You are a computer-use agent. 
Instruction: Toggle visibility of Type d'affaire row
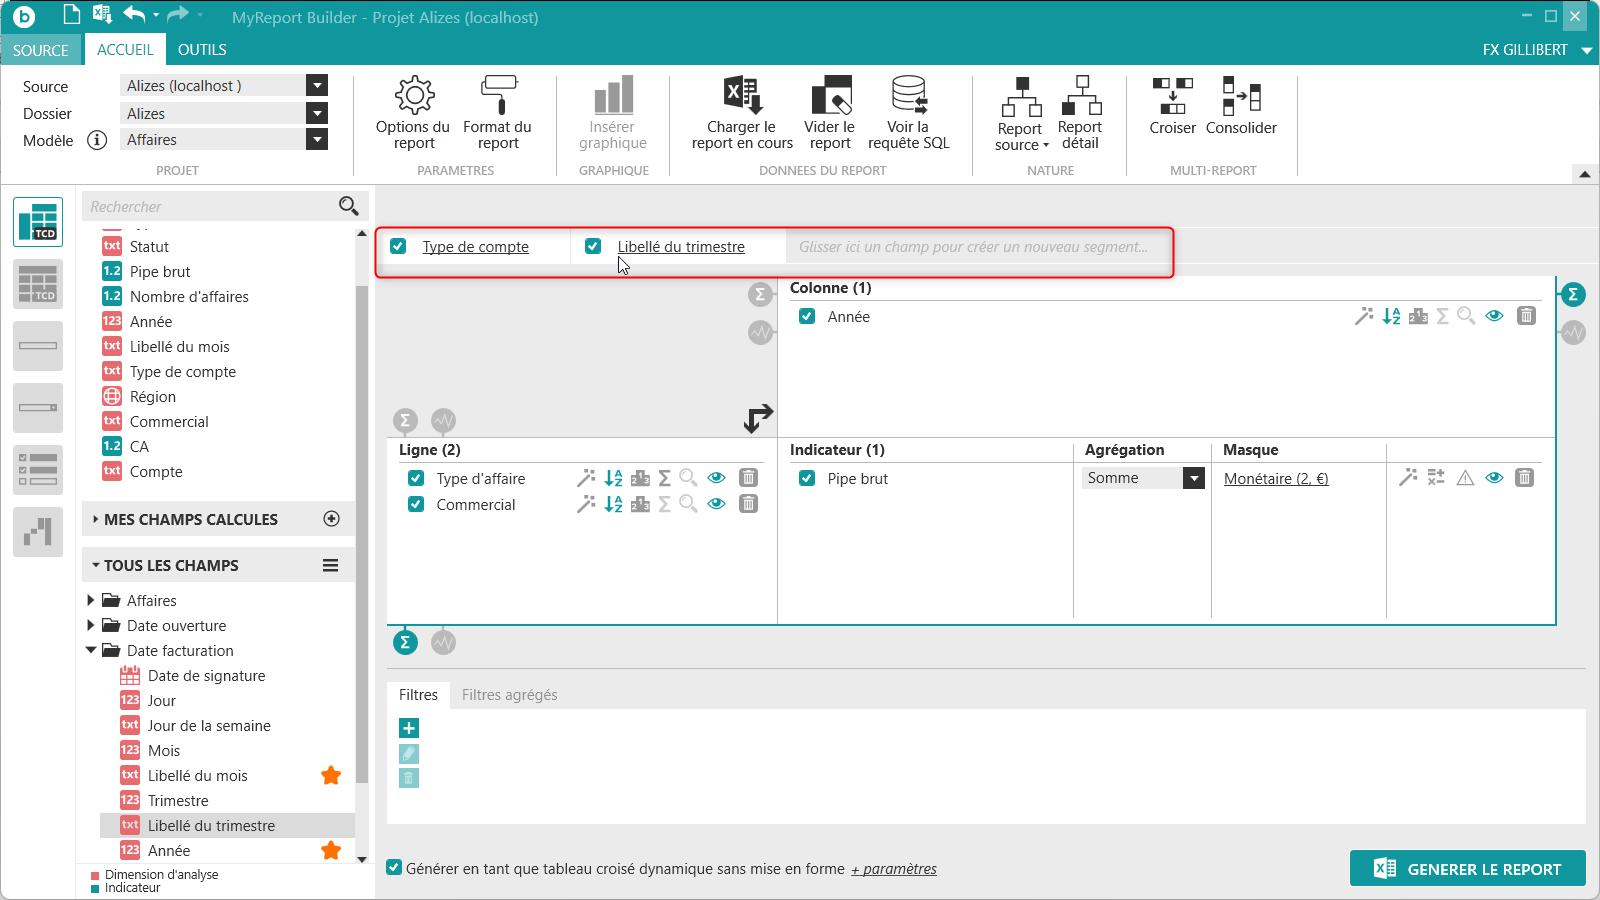[716, 478]
